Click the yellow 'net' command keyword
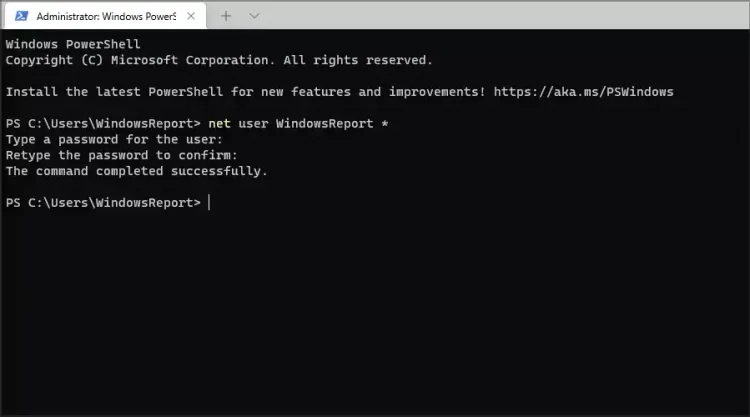Viewport: 750px width, 417px height. coord(220,124)
